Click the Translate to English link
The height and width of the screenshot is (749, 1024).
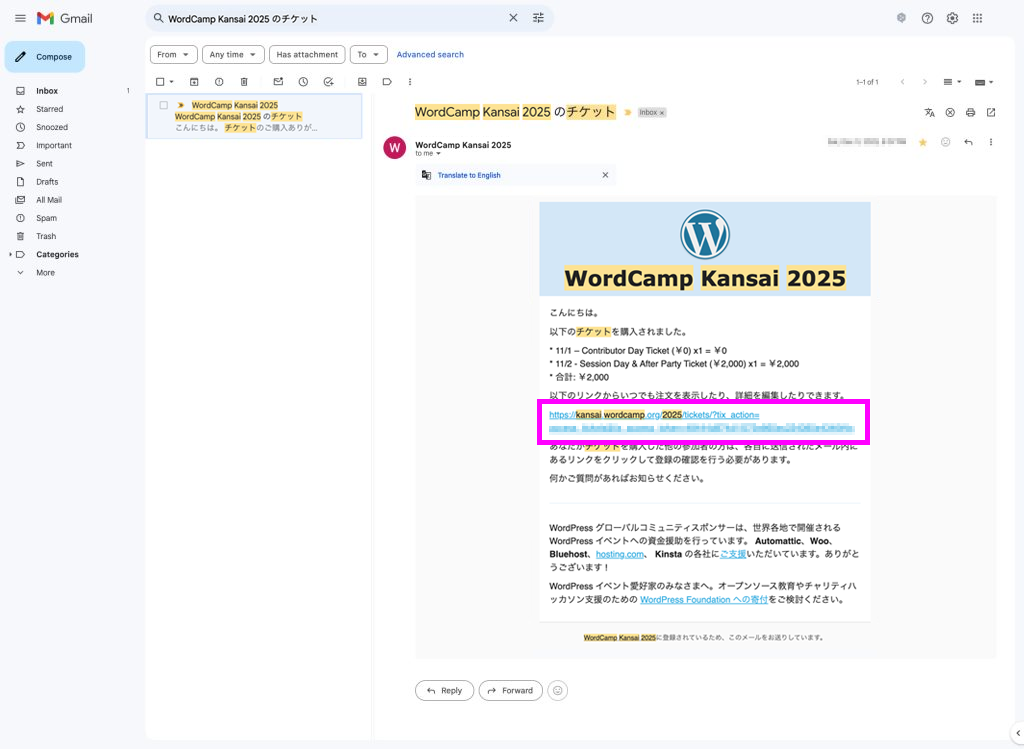click(469, 175)
